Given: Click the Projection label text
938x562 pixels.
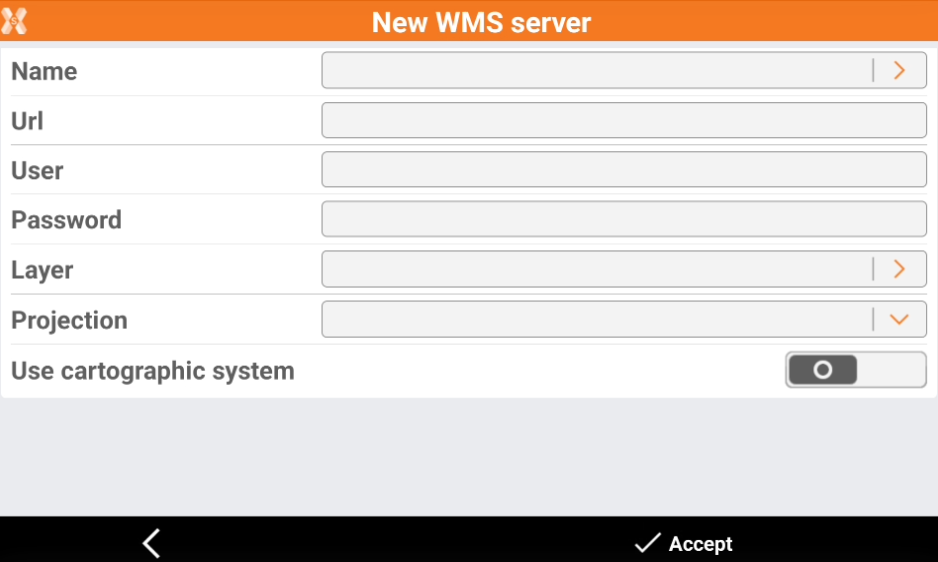Looking at the screenshot, I should click(69, 320).
